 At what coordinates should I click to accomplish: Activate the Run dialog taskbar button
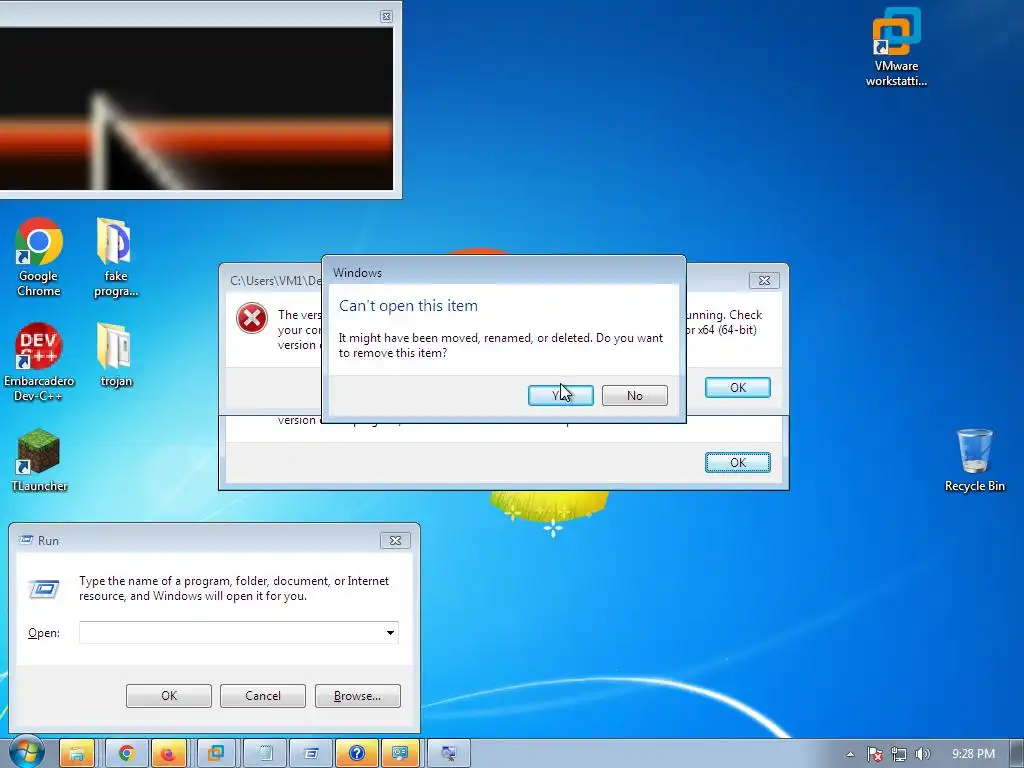pos(311,754)
